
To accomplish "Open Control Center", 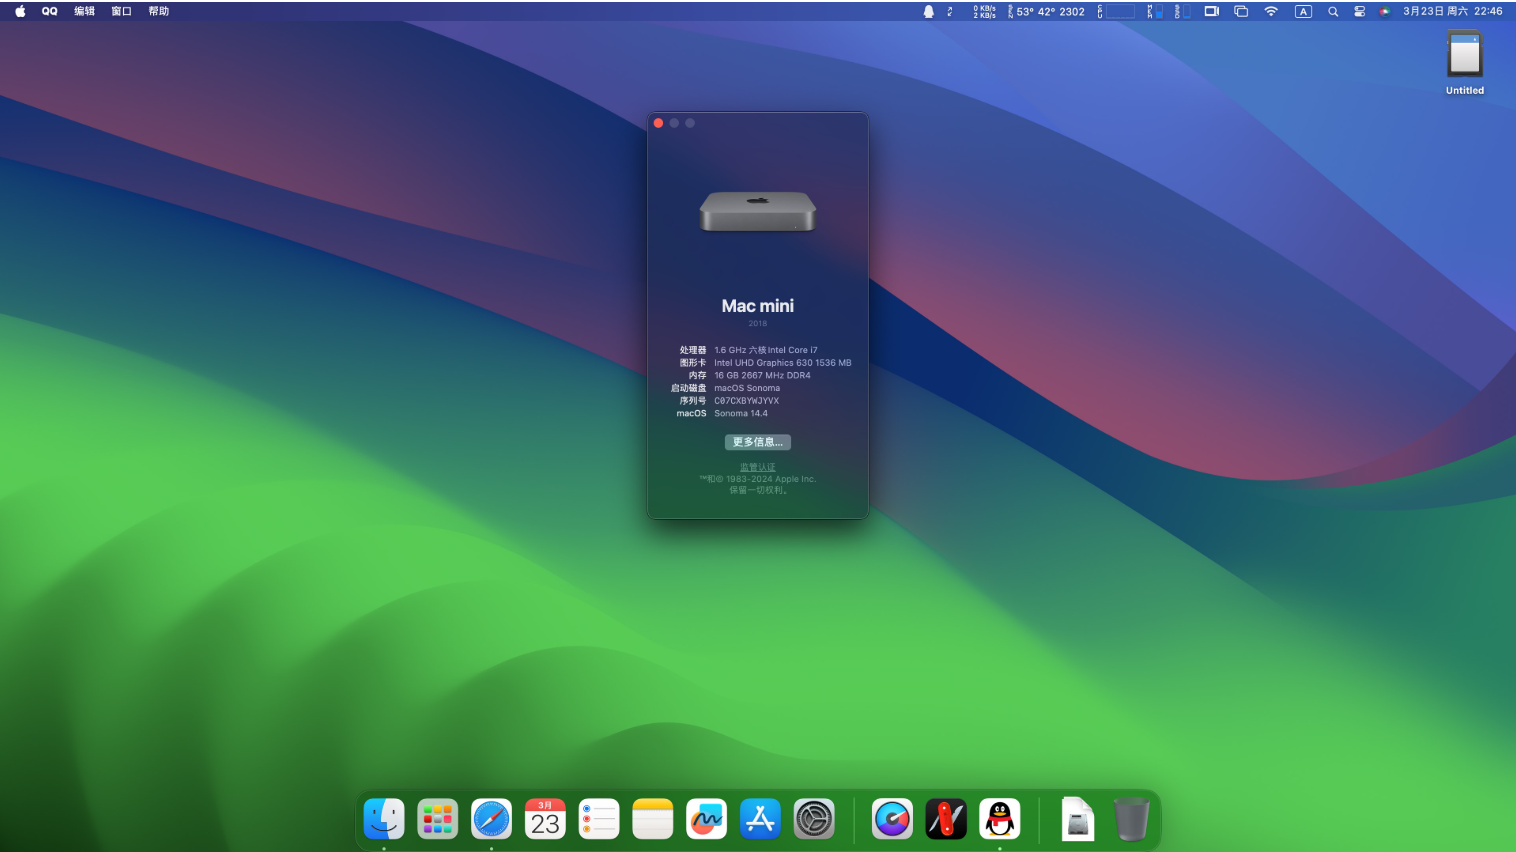I will point(1360,11).
